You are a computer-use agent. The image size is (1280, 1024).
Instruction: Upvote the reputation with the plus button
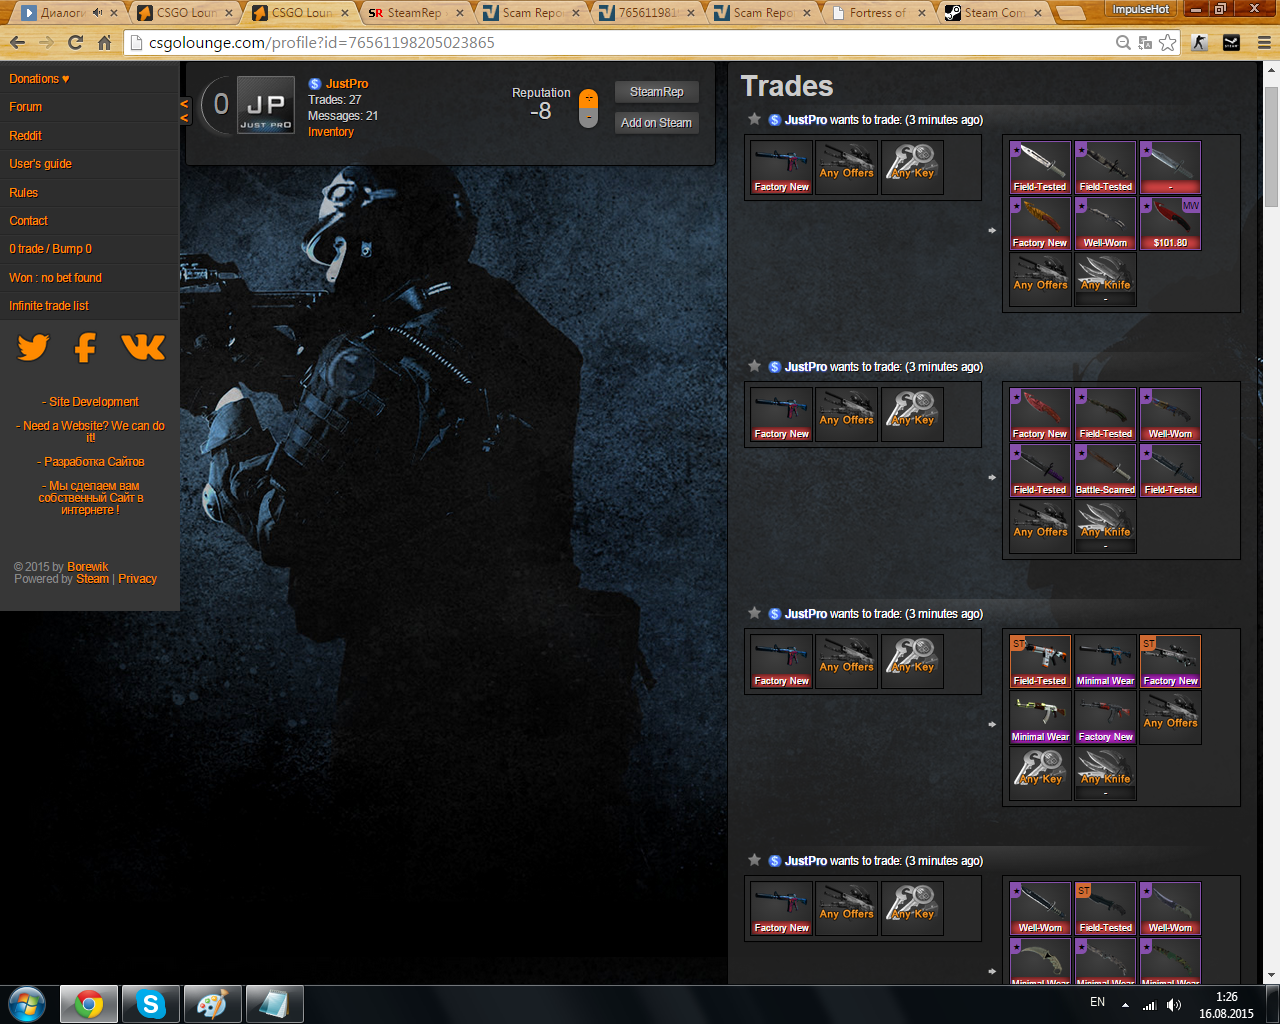click(589, 98)
